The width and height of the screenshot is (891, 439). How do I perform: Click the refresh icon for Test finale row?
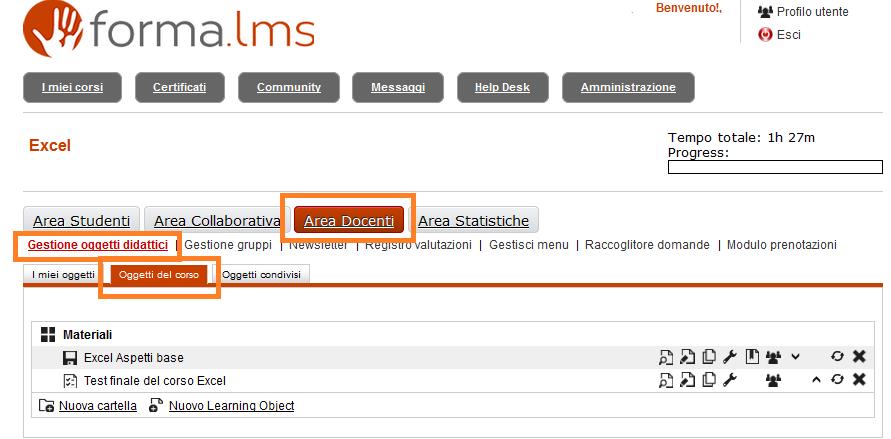tap(837, 380)
